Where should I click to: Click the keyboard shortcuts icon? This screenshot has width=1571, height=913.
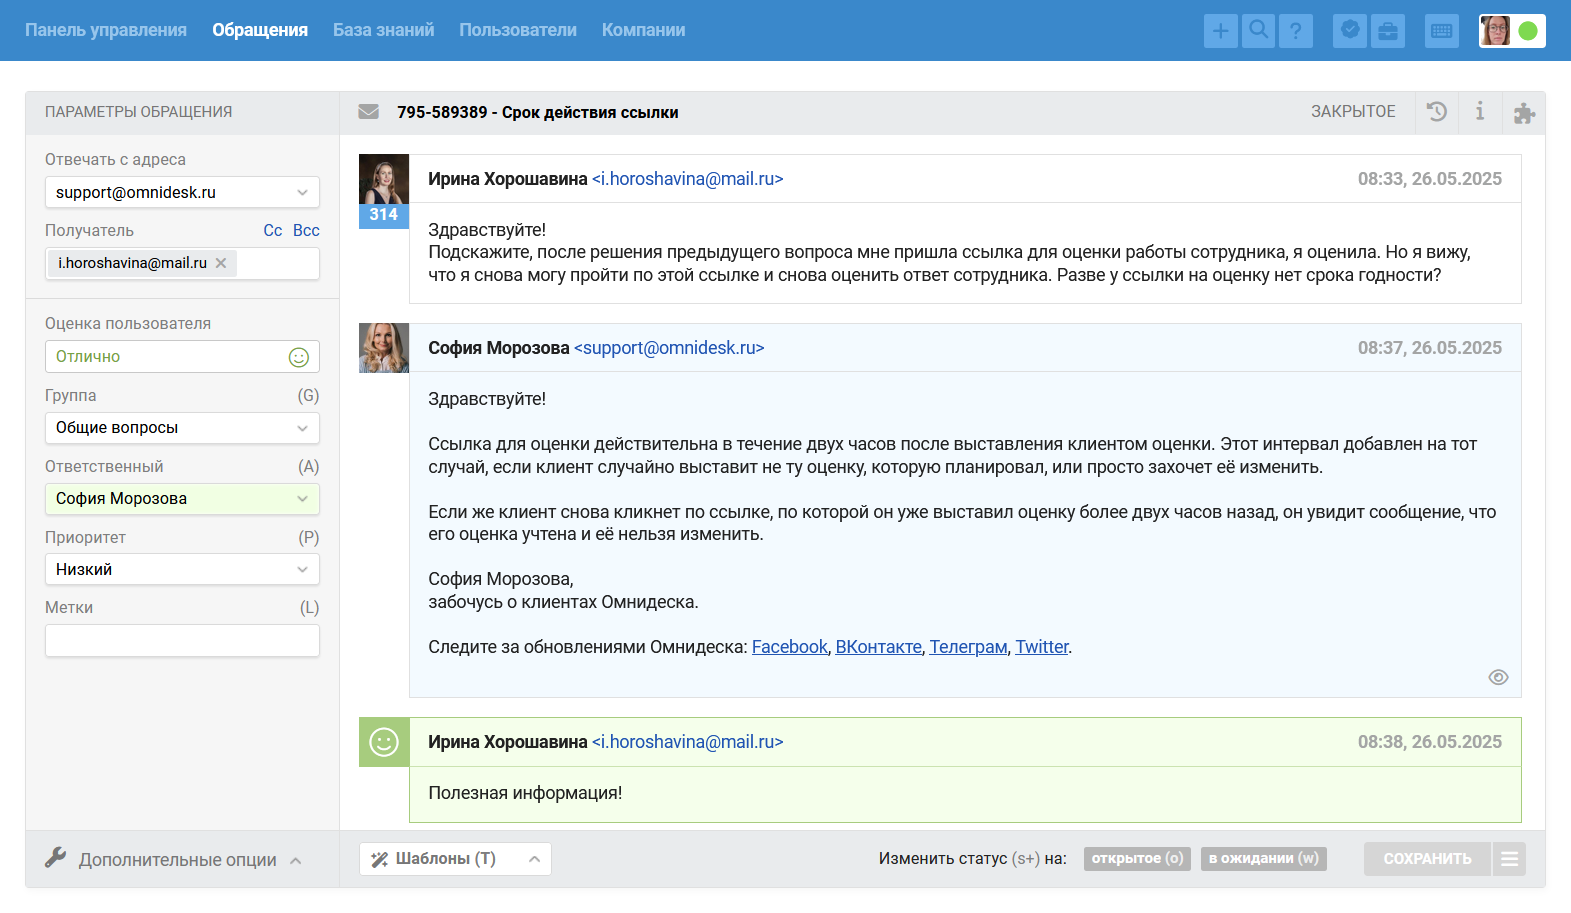tap(1441, 31)
